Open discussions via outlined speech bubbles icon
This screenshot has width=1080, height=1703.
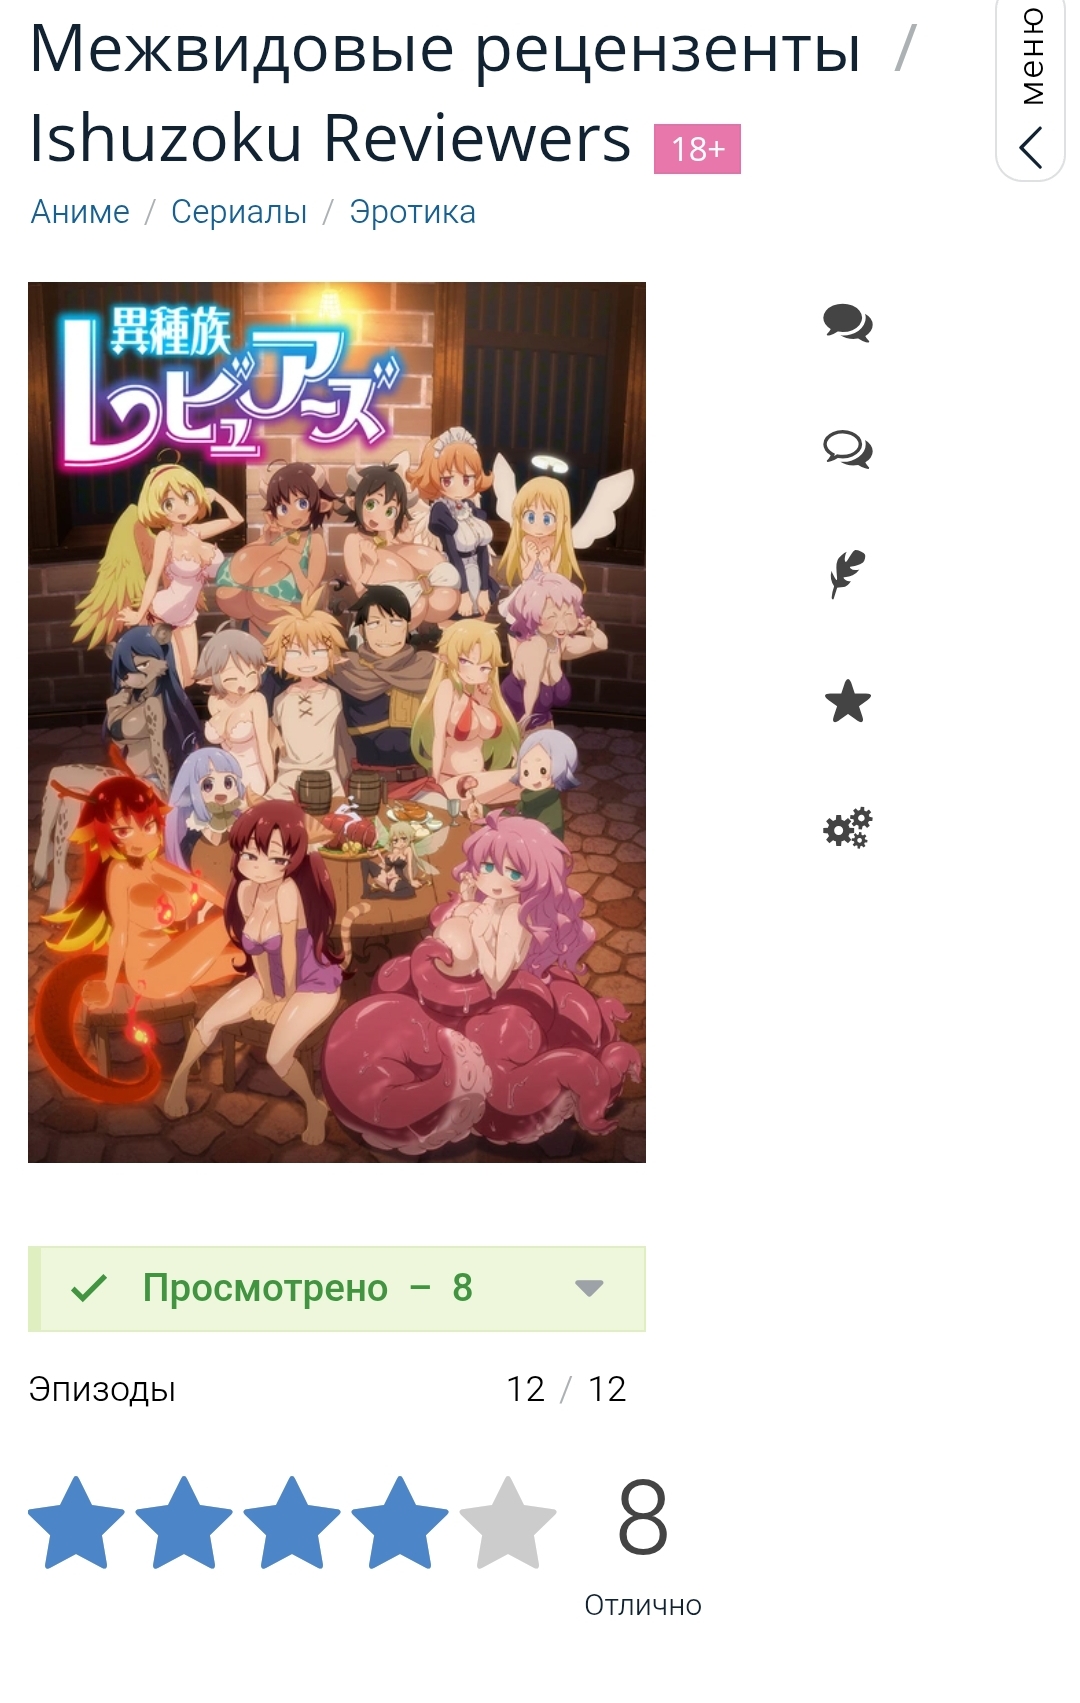(x=848, y=449)
